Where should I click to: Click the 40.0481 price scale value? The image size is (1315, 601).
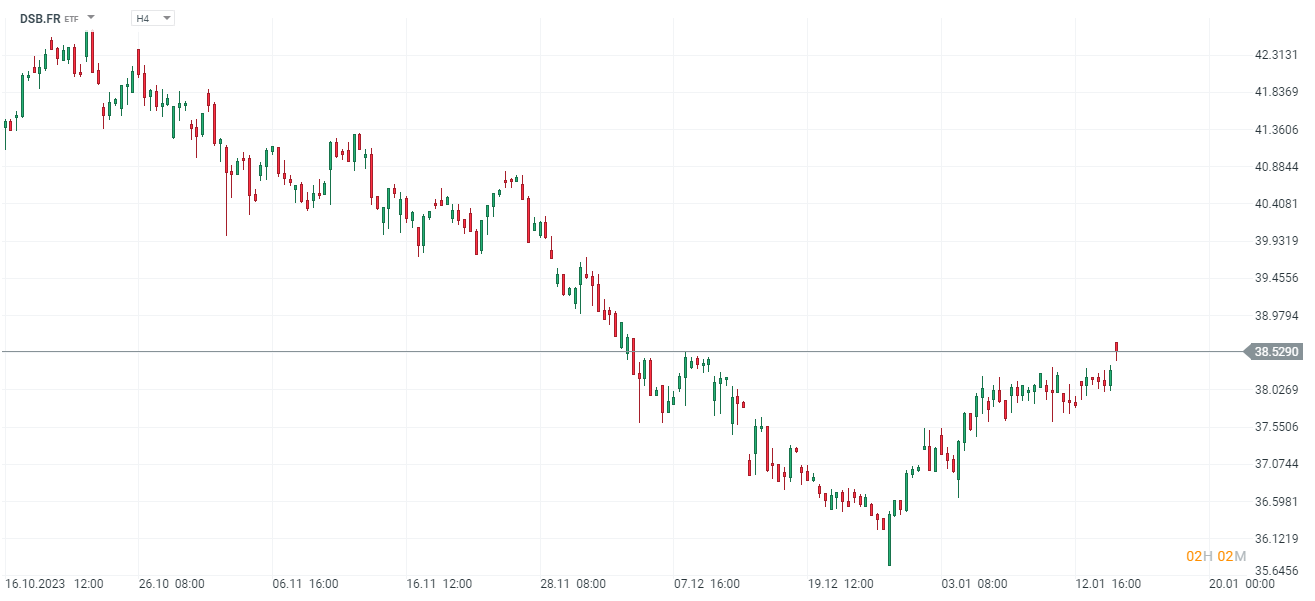[1276, 204]
